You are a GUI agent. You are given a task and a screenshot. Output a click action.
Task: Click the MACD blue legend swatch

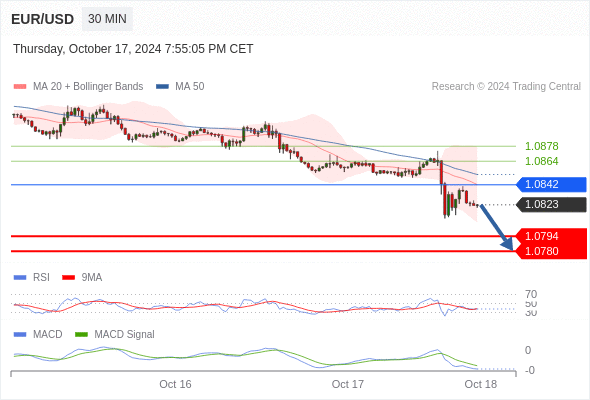tap(20, 335)
